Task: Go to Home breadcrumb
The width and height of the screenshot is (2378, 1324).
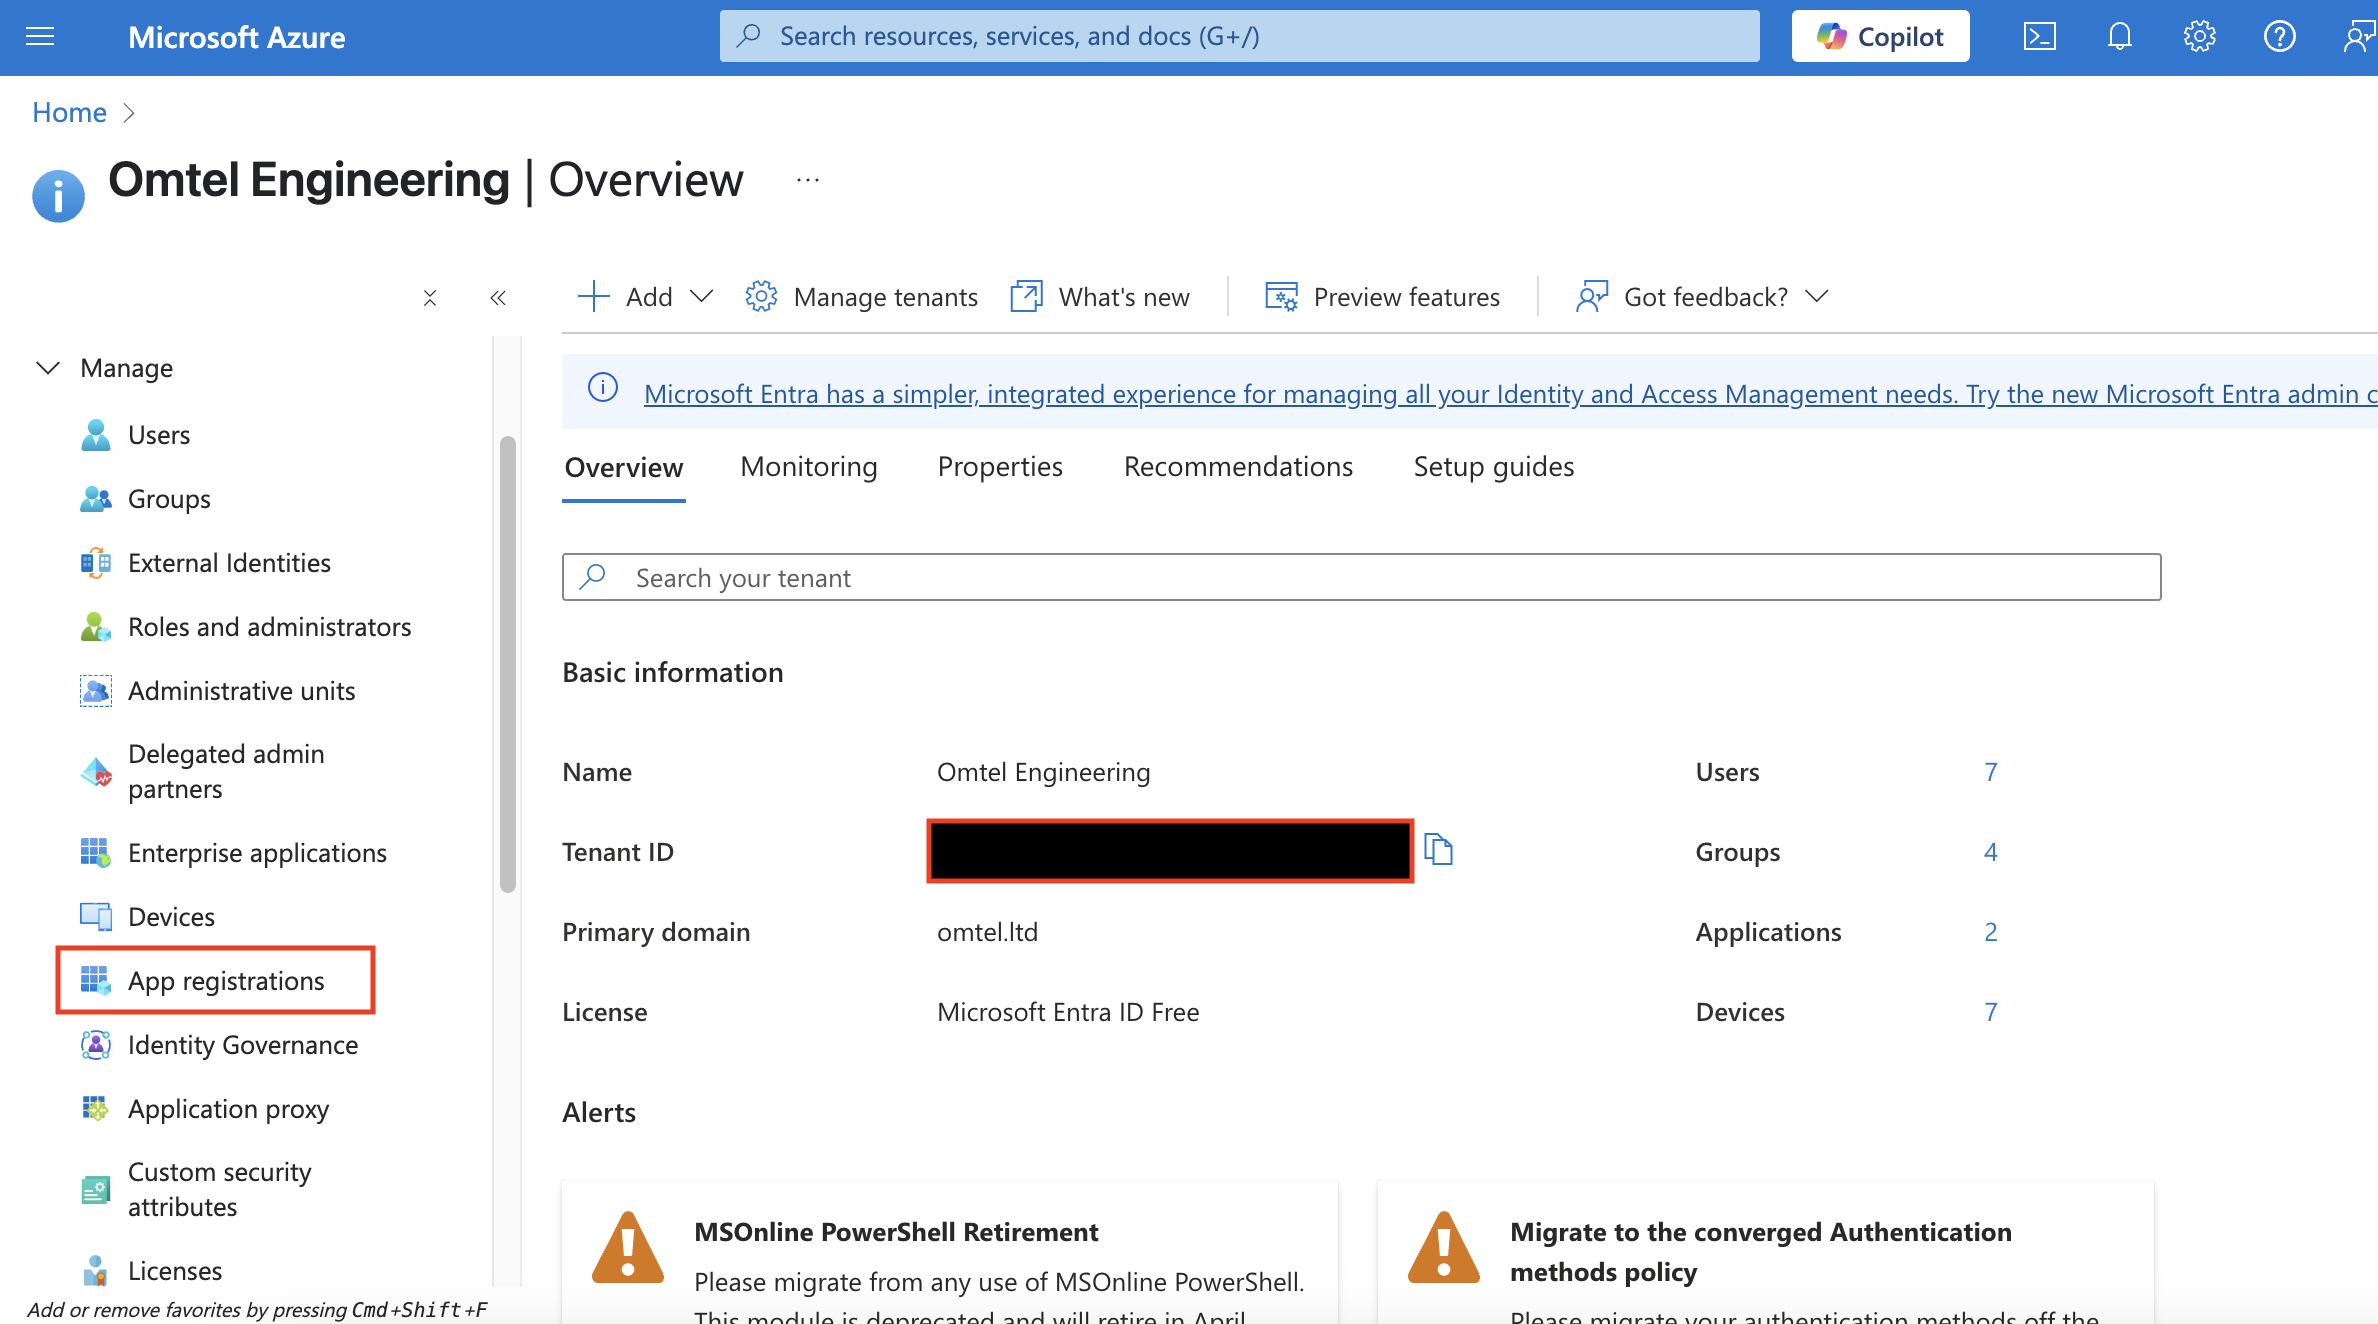Action: coord(69,112)
